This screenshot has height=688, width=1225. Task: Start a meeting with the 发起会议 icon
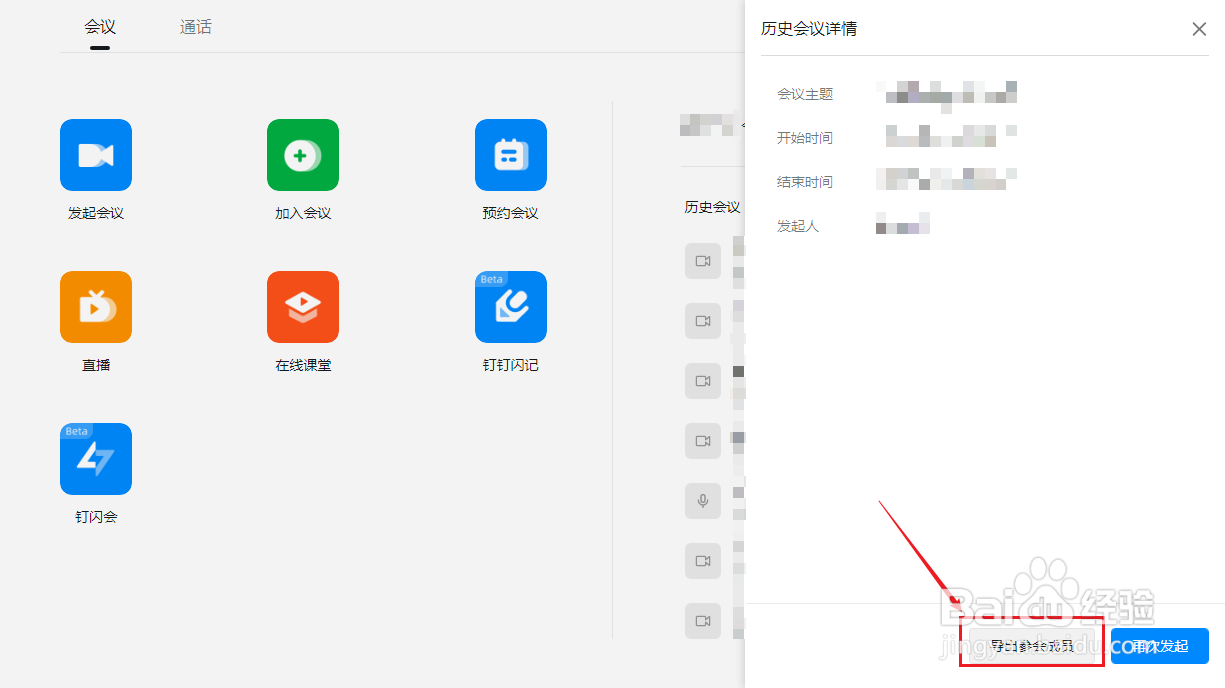[x=96, y=155]
